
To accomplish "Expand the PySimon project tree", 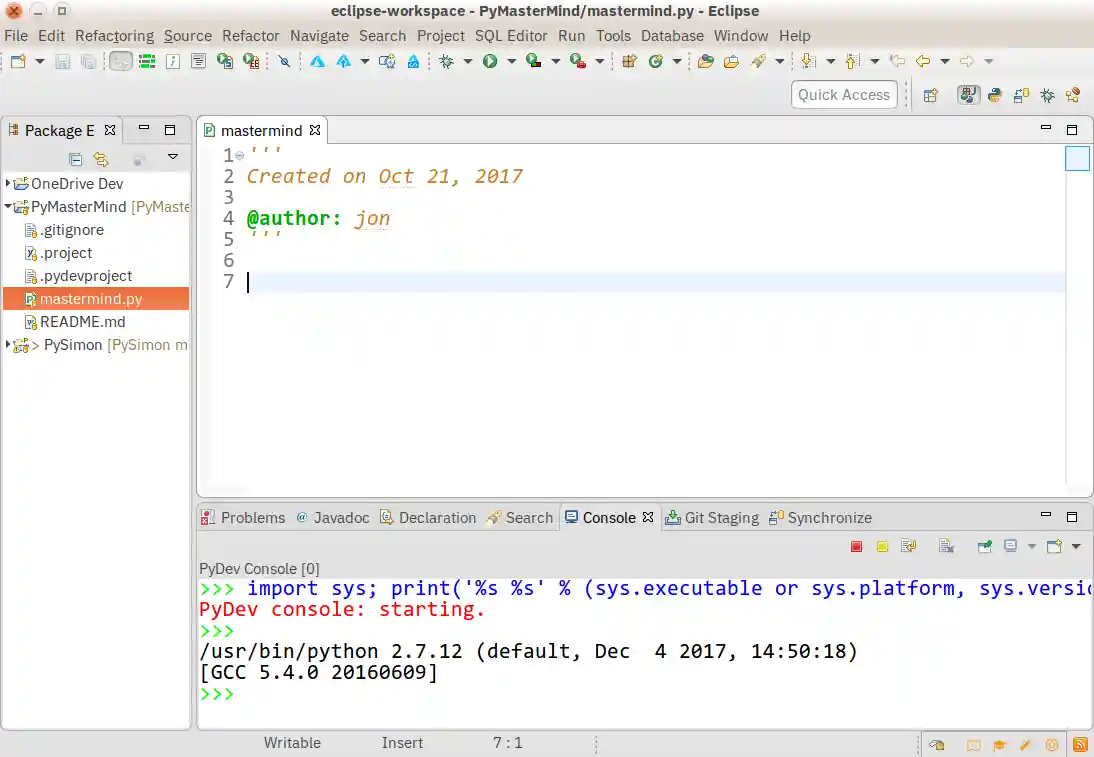I will coord(9,345).
